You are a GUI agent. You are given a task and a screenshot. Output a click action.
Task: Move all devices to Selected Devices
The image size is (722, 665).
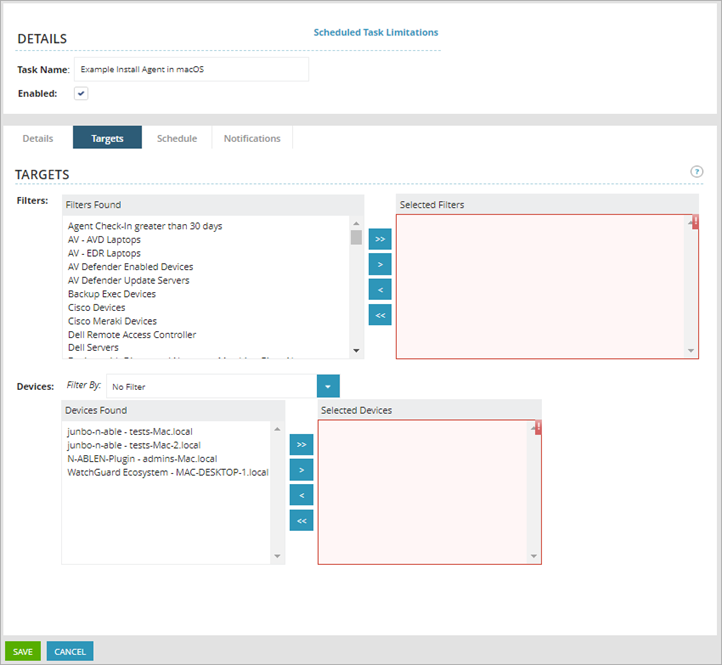301,444
